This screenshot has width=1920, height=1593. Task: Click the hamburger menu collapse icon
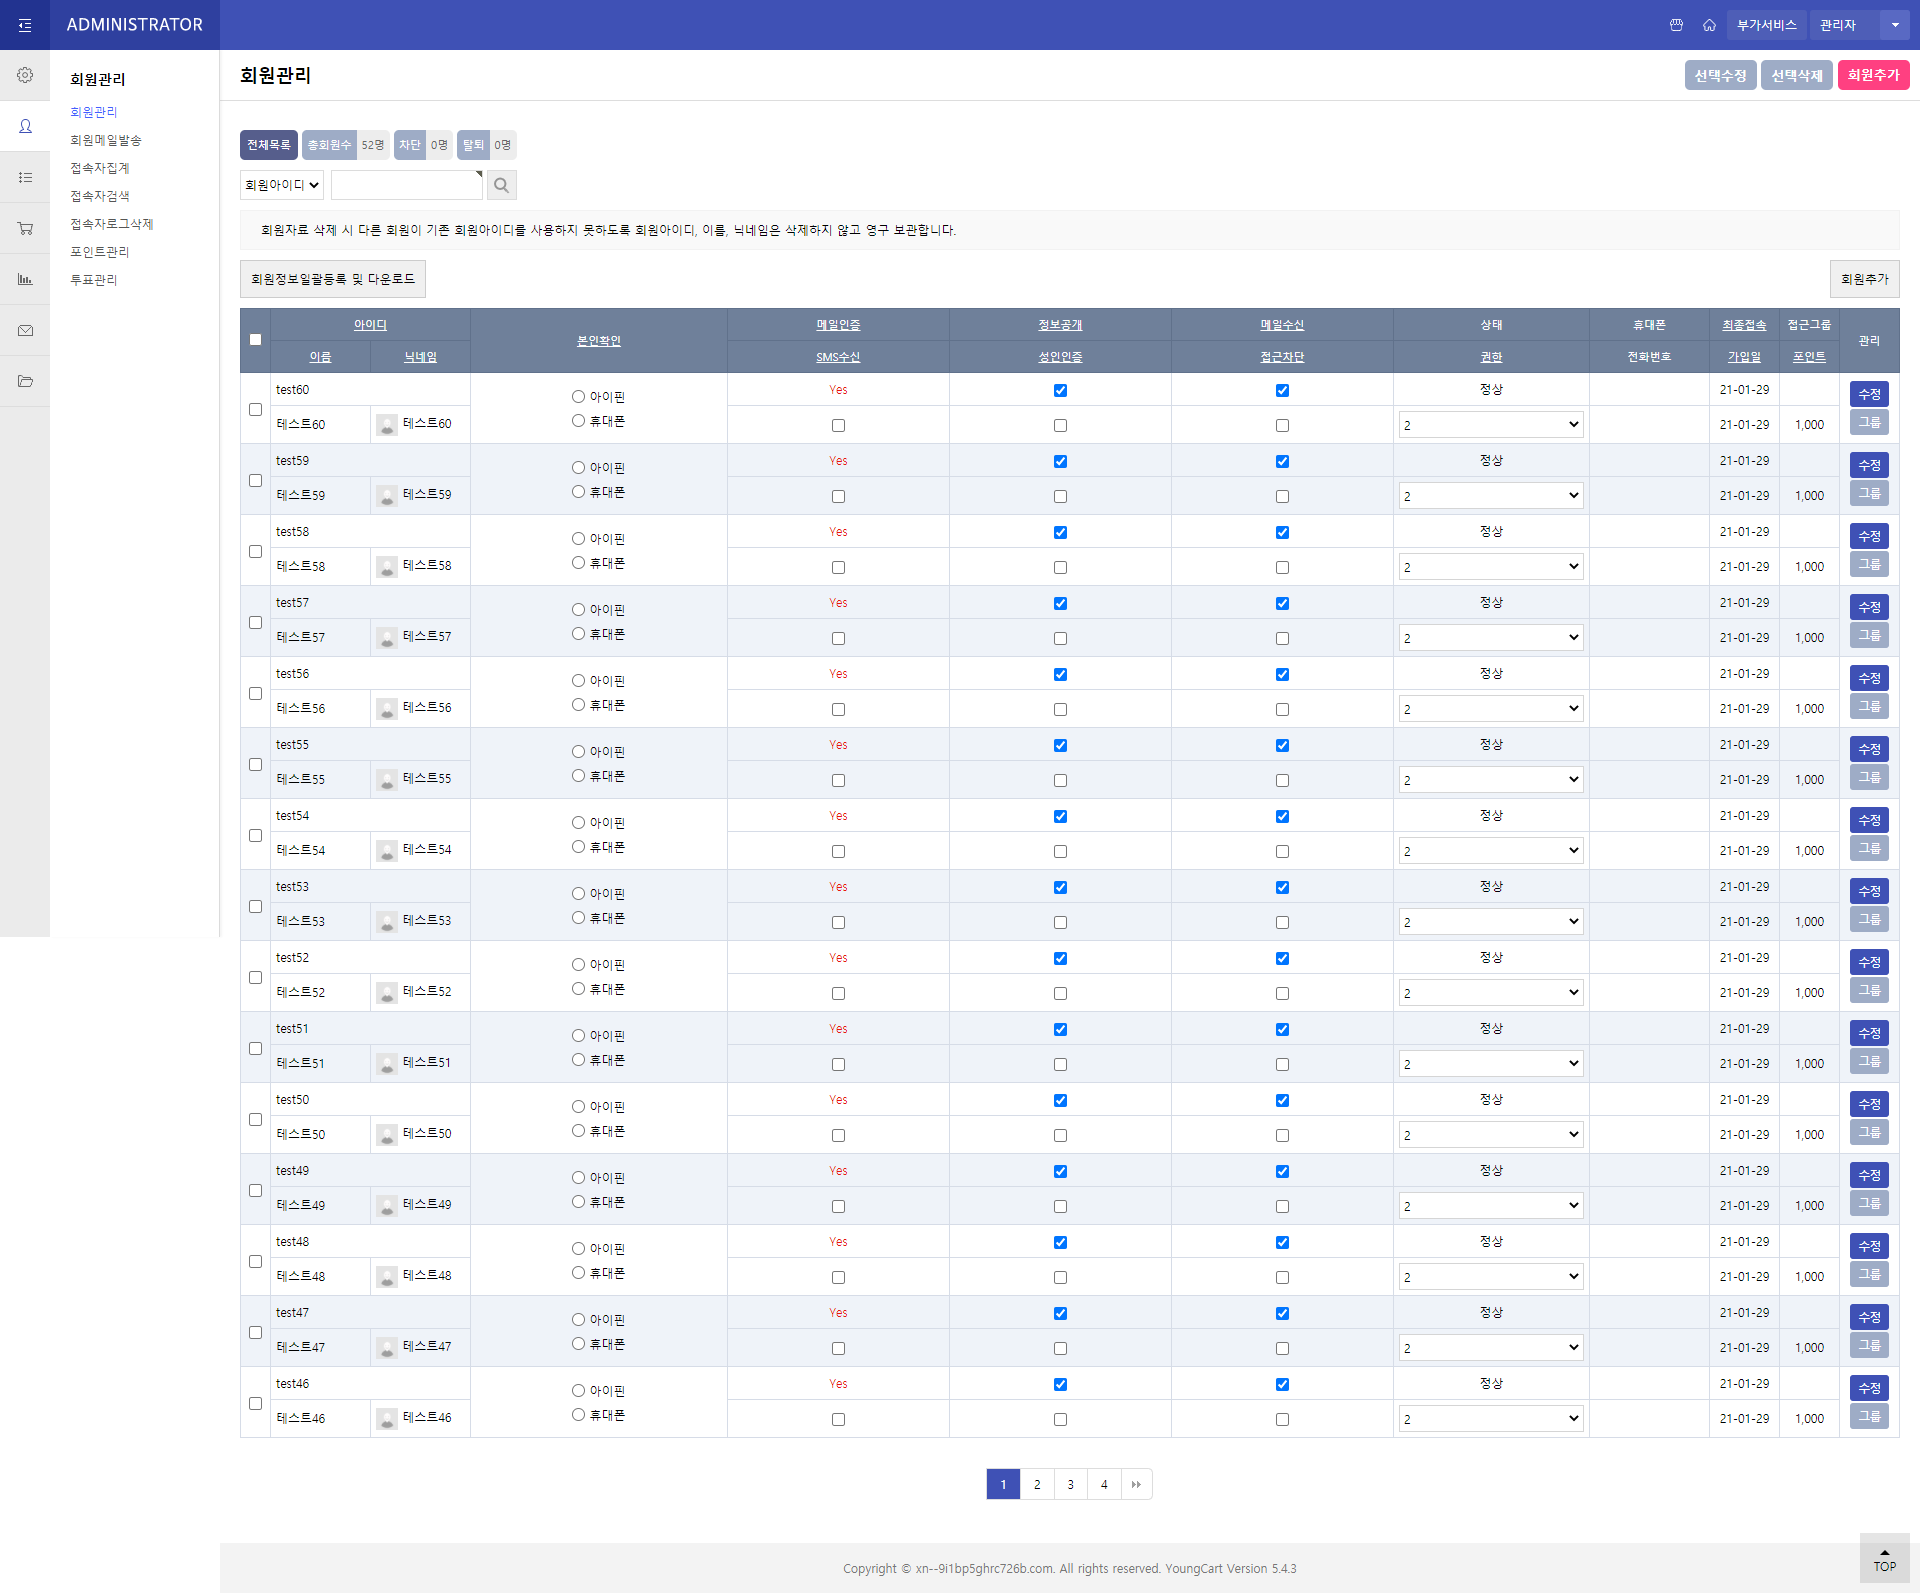25,25
